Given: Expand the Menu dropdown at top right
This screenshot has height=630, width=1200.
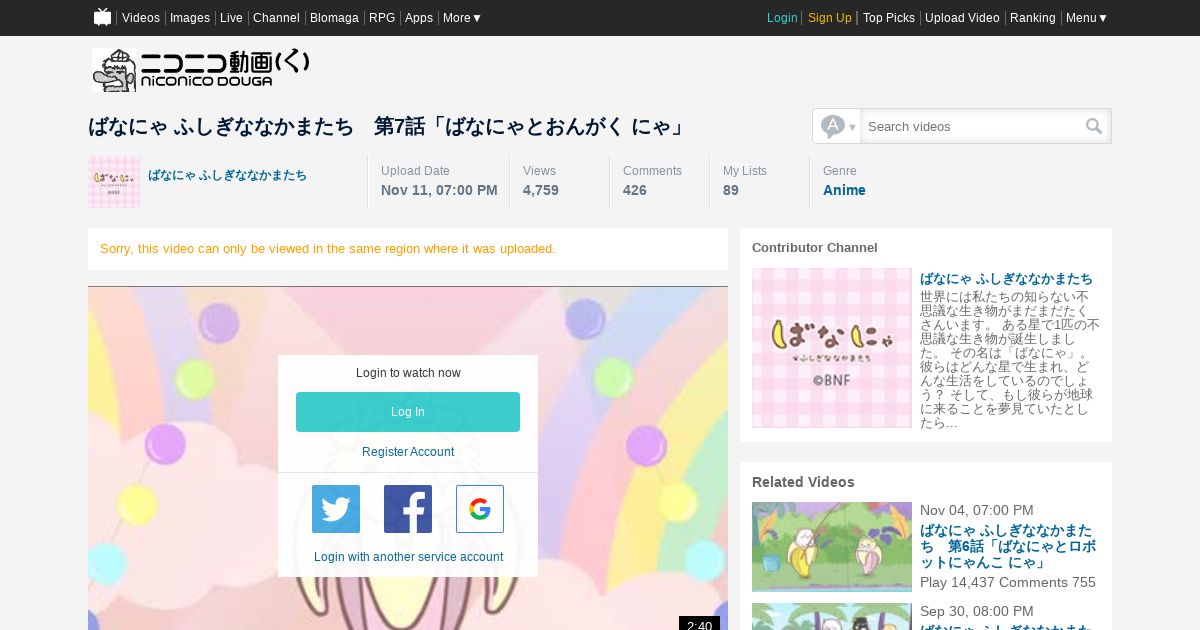Looking at the screenshot, I should point(1087,18).
